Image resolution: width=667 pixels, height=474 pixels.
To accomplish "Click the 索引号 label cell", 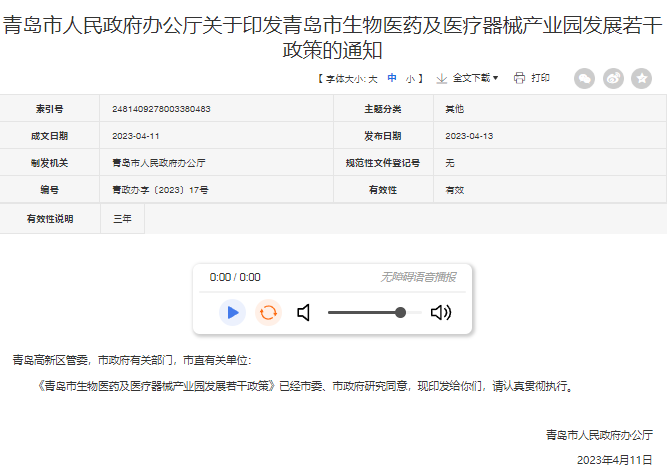I will [x=50, y=109].
